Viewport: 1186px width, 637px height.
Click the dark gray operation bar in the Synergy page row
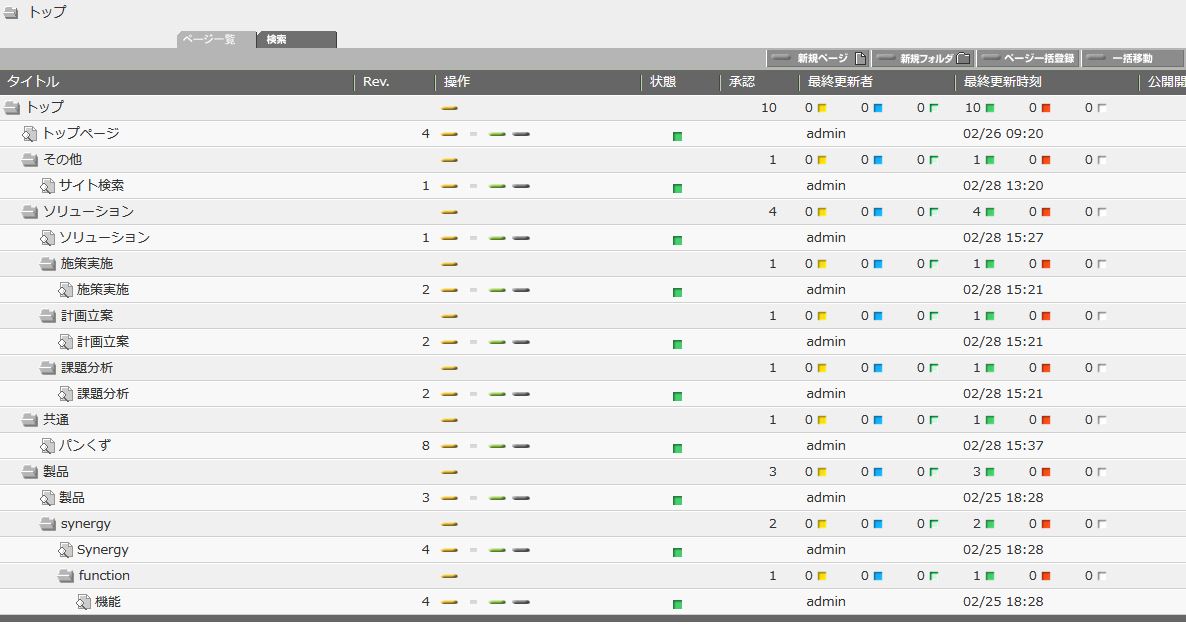(x=521, y=550)
